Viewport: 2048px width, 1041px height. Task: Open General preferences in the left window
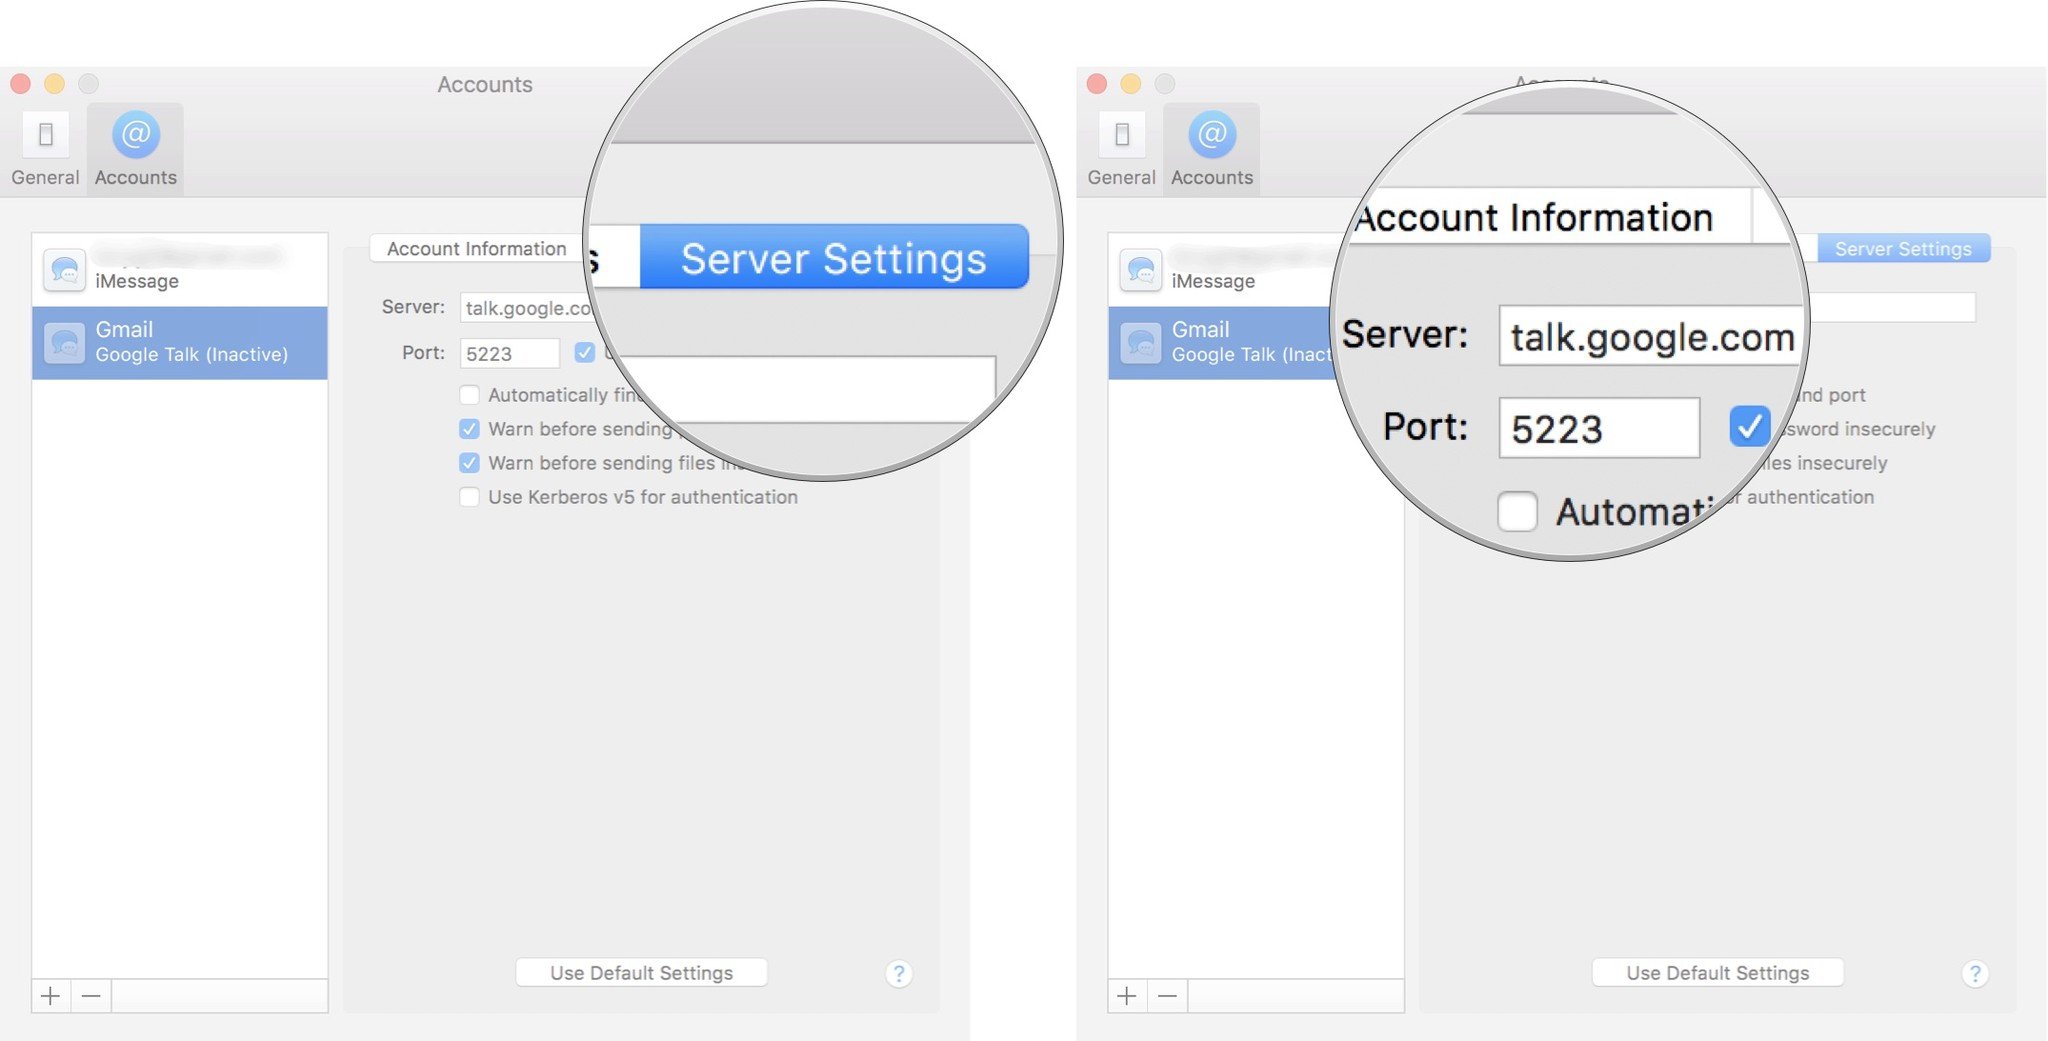[45, 150]
